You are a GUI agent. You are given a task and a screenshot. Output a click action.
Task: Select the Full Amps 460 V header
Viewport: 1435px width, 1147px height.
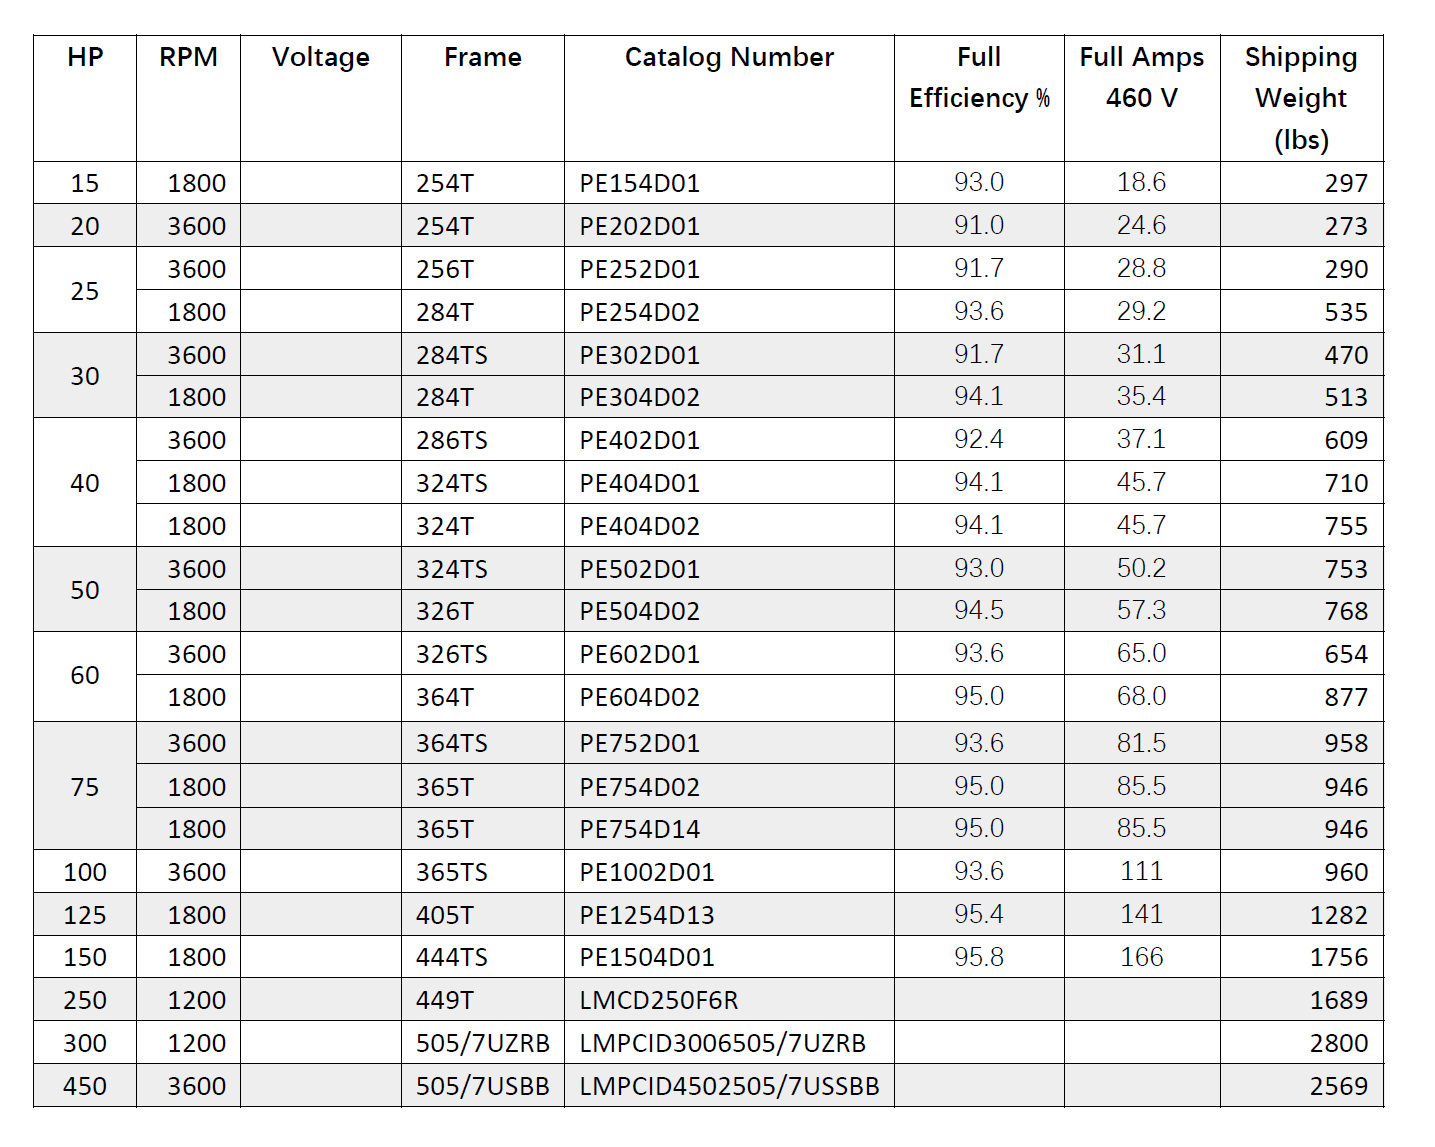click(x=1142, y=78)
